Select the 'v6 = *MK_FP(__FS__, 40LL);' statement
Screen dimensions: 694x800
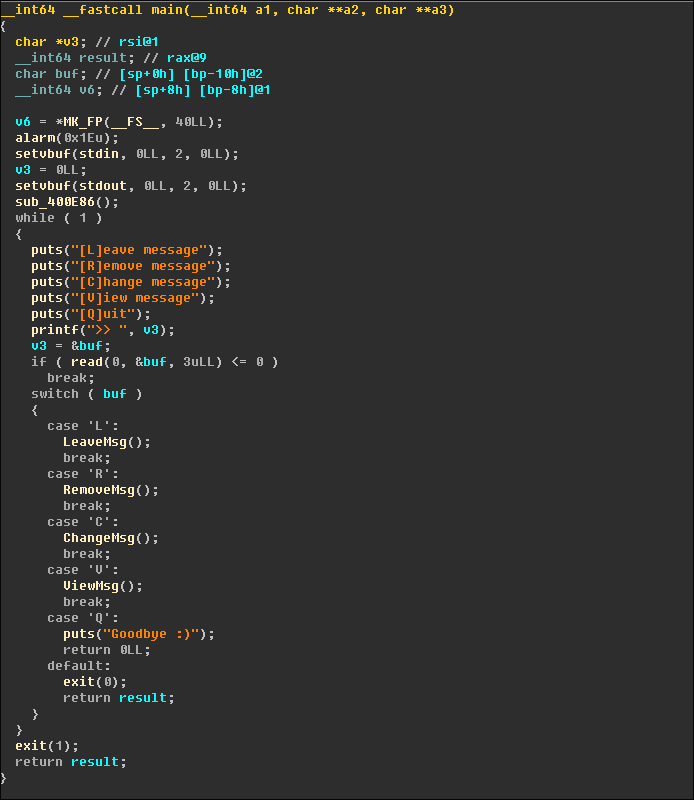tap(119, 122)
